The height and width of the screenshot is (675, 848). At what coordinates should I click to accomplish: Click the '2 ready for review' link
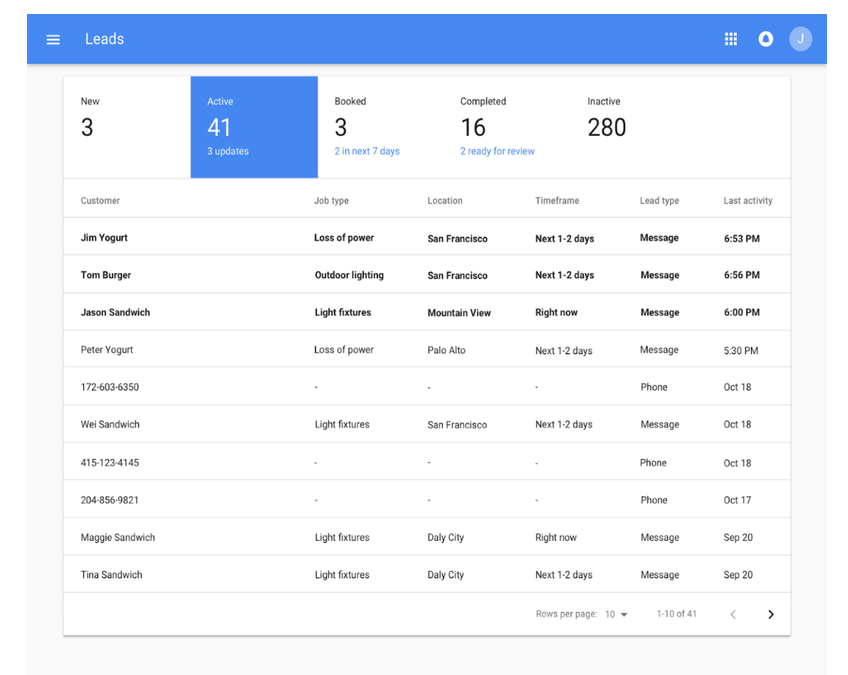click(497, 151)
